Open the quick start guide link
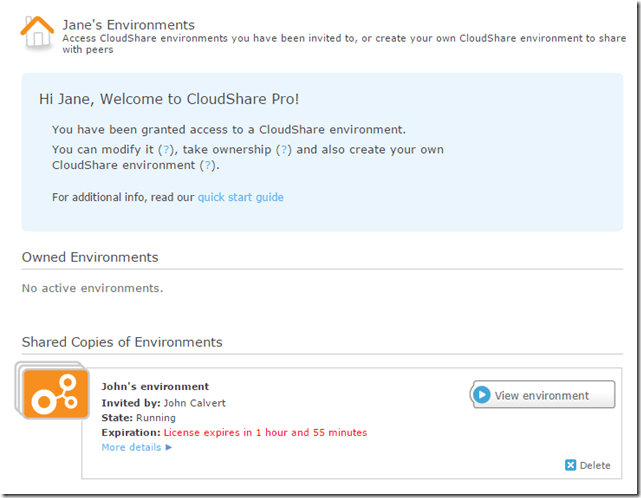Viewport: 641px width, 498px height. [240, 197]
